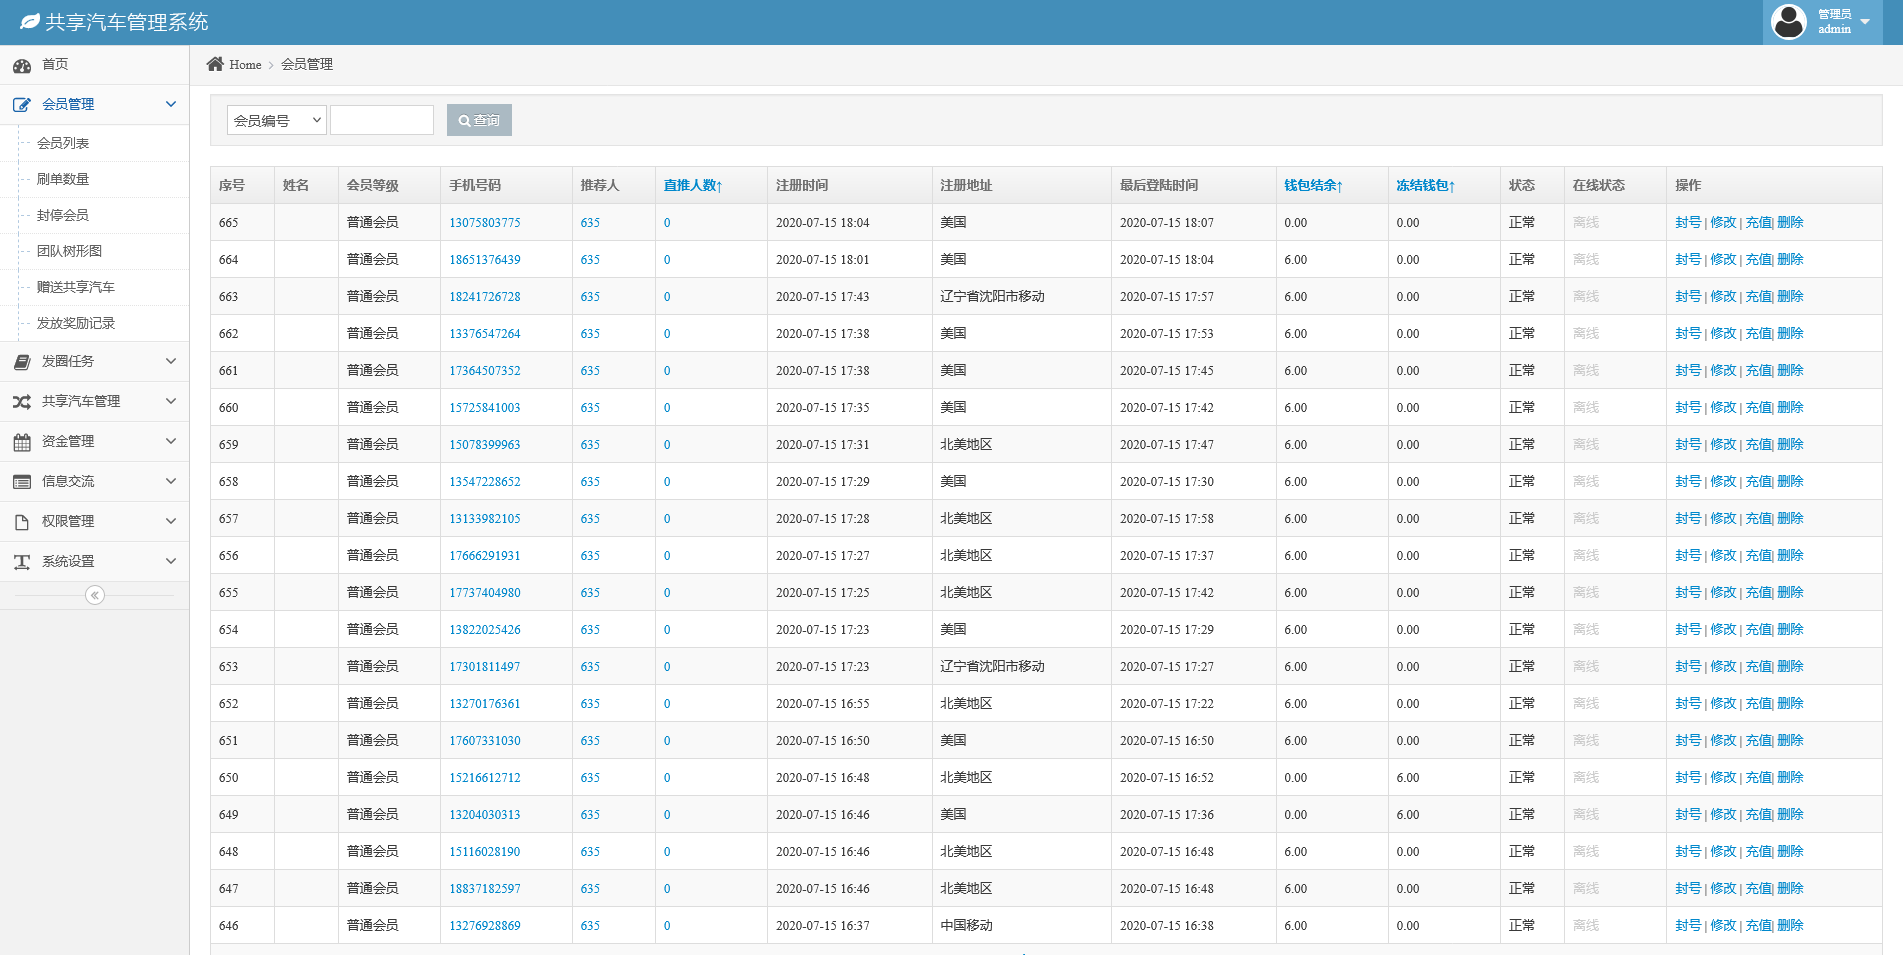Click the edit icon beside 会员管理
Image resolution: width=1903 pixels, height=955 pixels.
[x=22, y=105]
